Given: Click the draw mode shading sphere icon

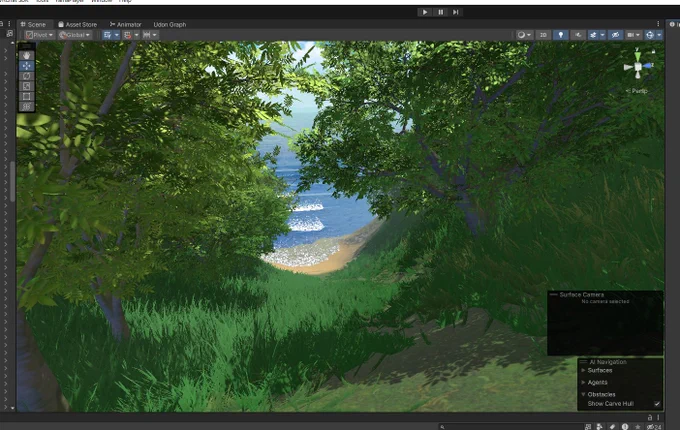Looking at the screenshot, I should tap(521, 35).
